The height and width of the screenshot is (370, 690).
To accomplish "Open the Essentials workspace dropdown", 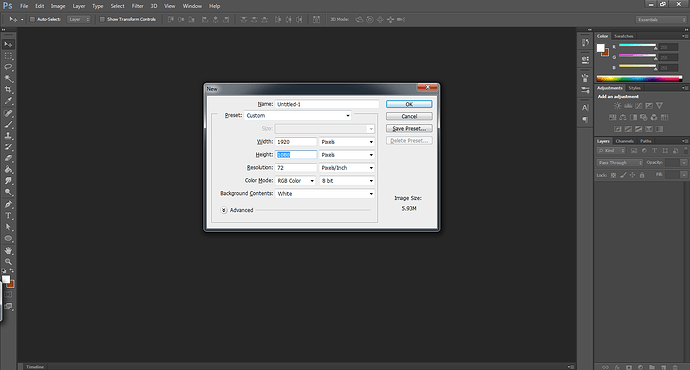I will pos(661,19).
